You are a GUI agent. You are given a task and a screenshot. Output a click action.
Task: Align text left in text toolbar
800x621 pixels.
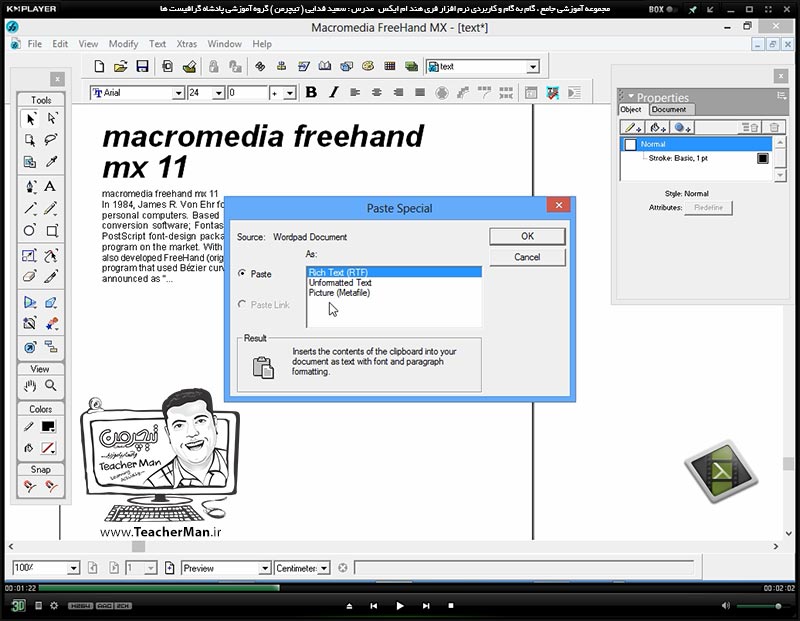355,92
